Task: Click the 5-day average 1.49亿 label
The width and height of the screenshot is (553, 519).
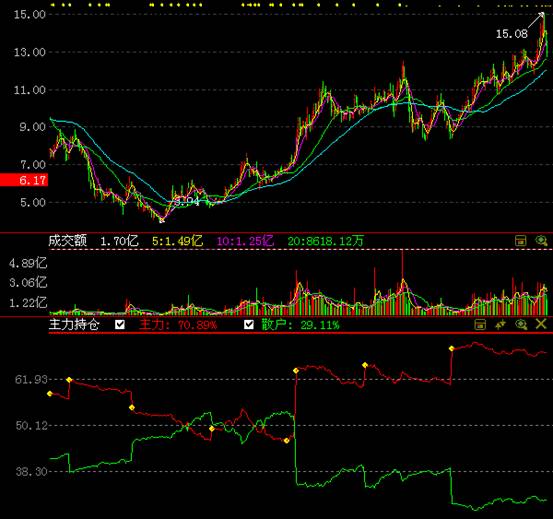Action: [x=177, y=241]
